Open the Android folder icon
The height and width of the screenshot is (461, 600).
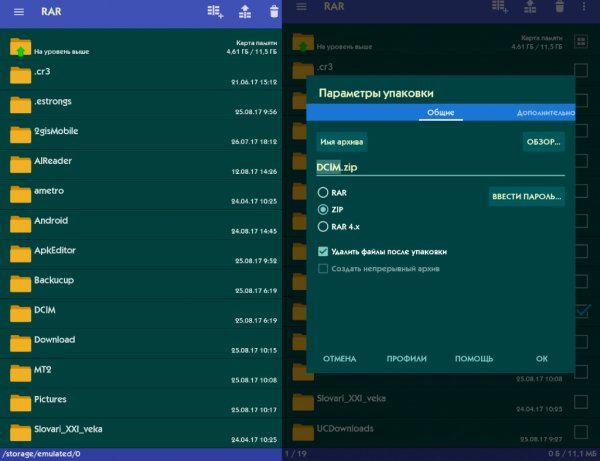point(20,224)
